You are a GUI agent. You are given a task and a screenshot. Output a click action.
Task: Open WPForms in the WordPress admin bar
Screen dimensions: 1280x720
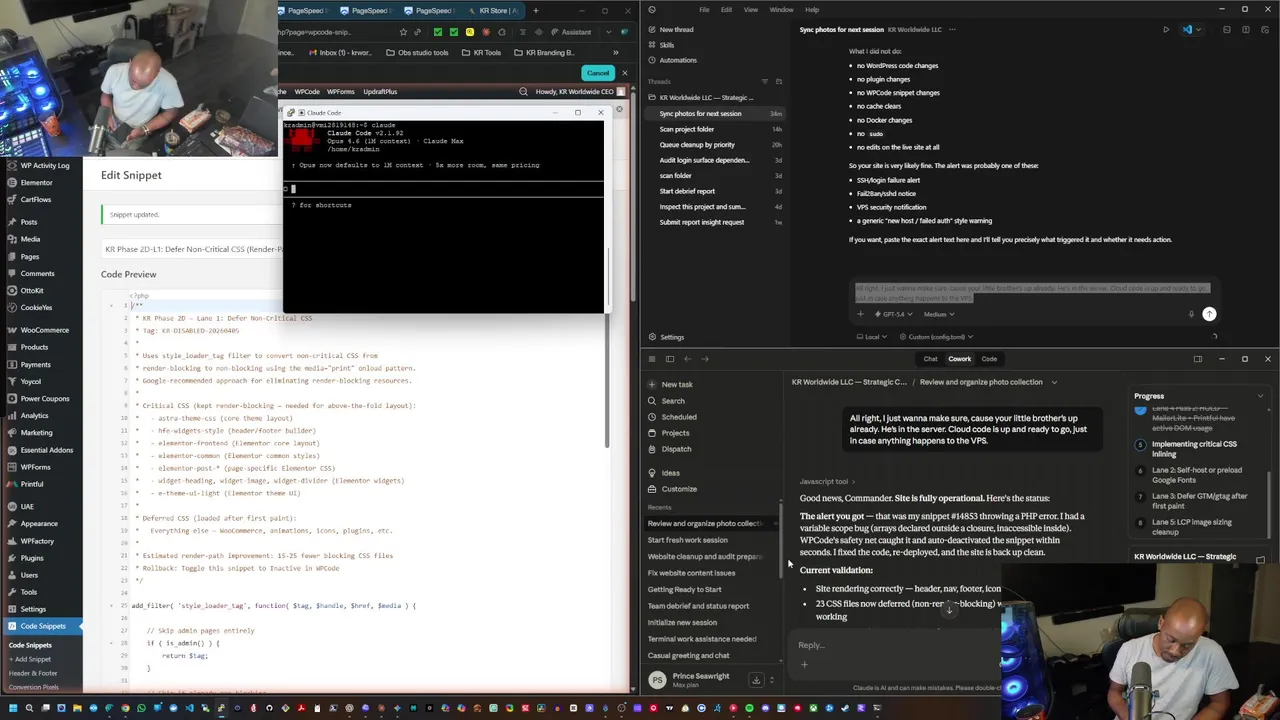coord(340,92)
